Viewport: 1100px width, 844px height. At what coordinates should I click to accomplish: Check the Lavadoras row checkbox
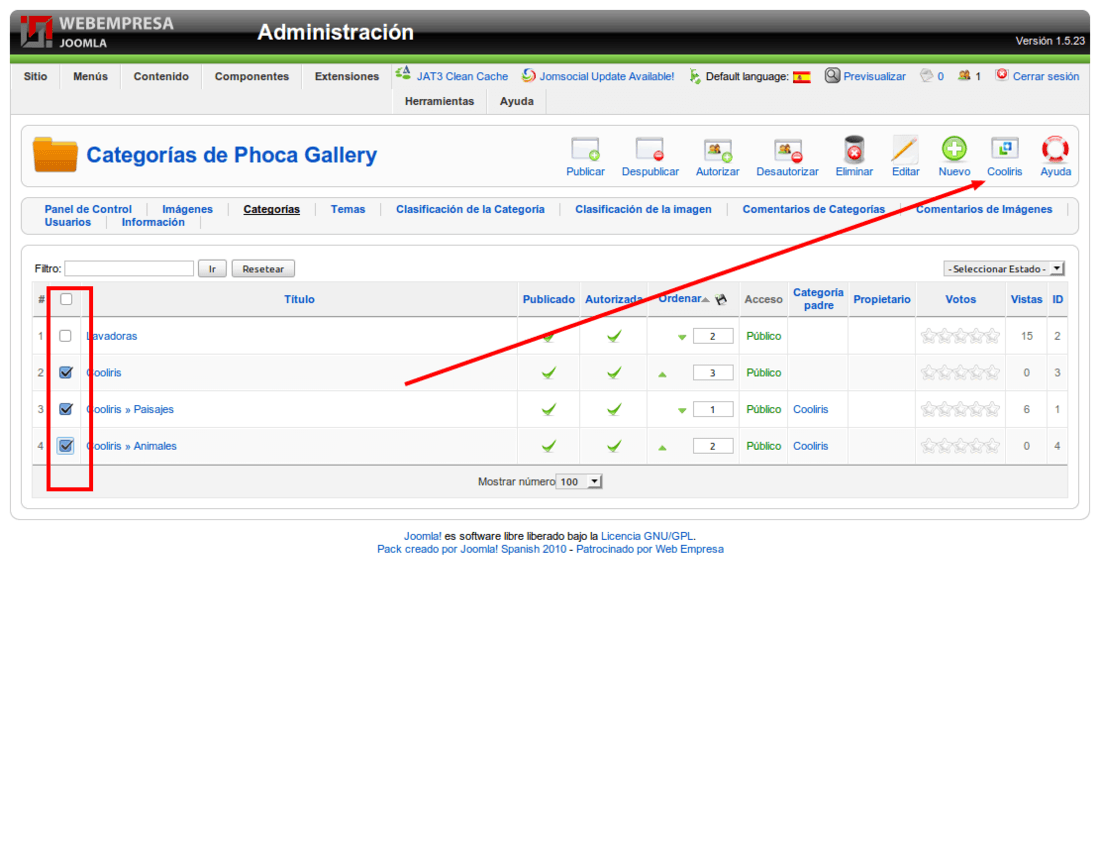coord(65,336)
